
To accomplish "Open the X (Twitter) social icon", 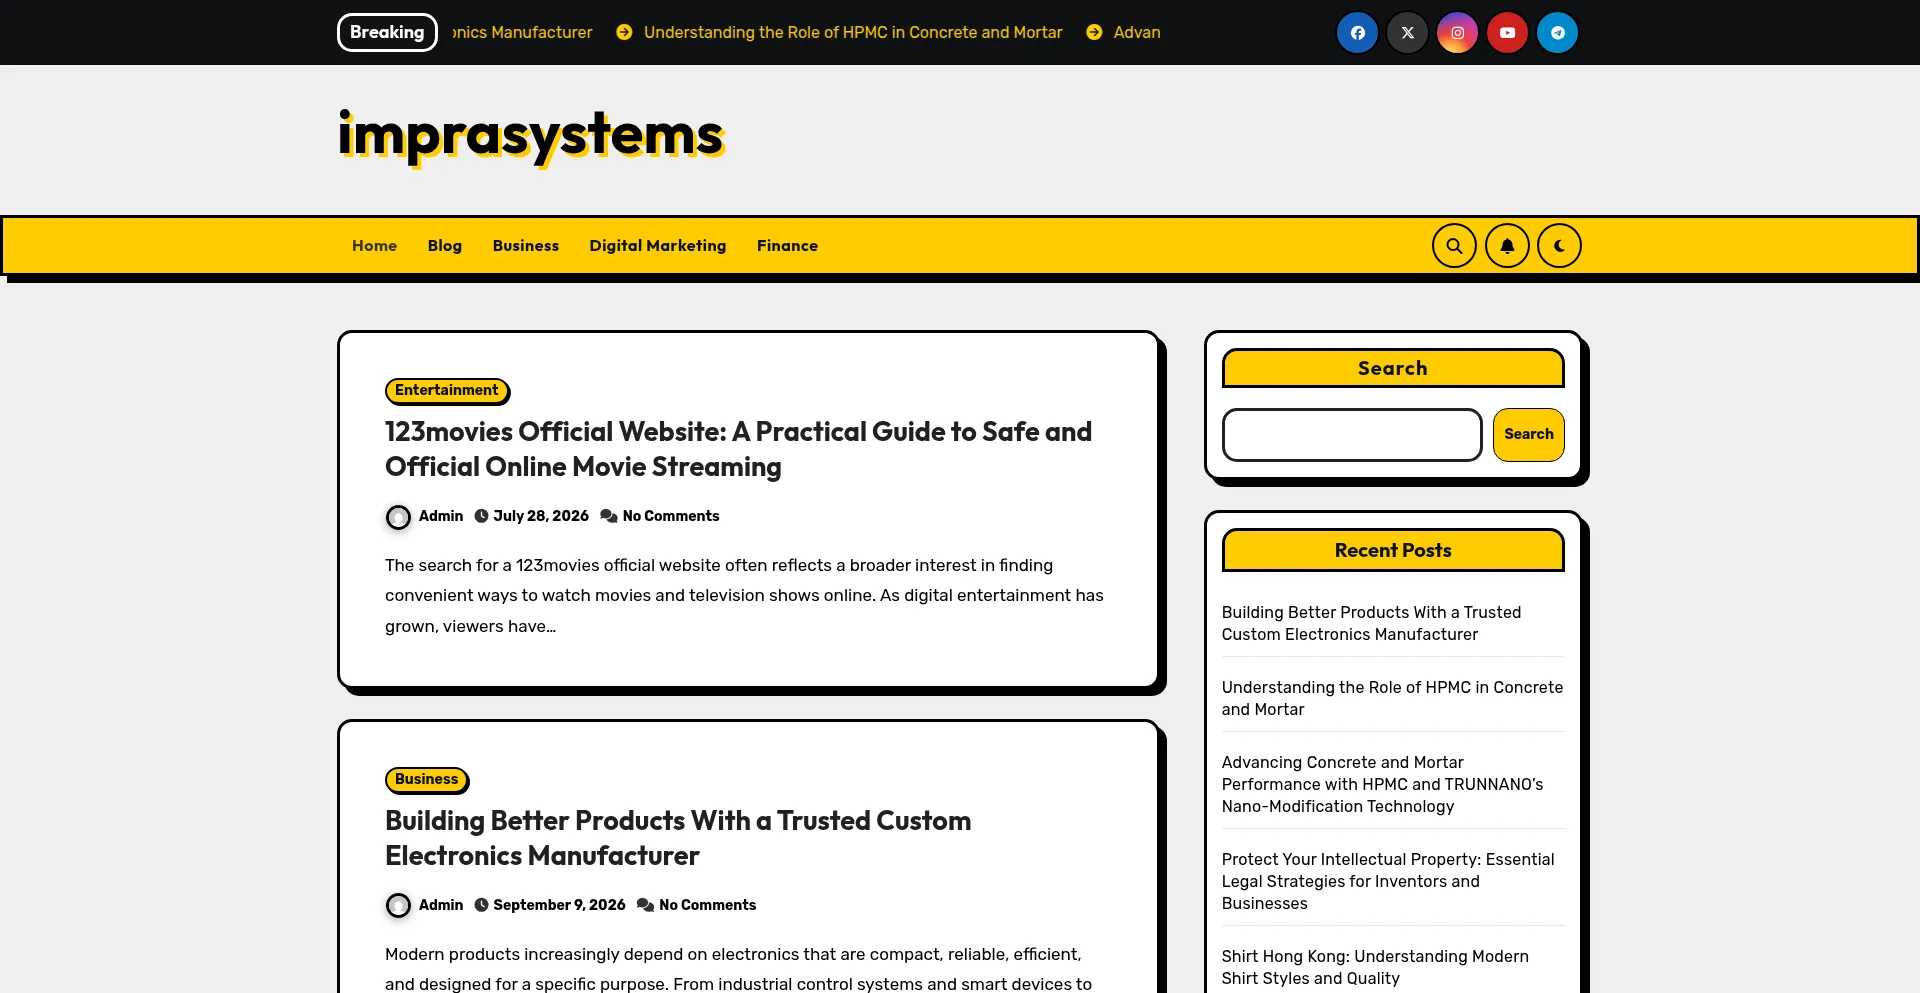I will click(1407, 33).
